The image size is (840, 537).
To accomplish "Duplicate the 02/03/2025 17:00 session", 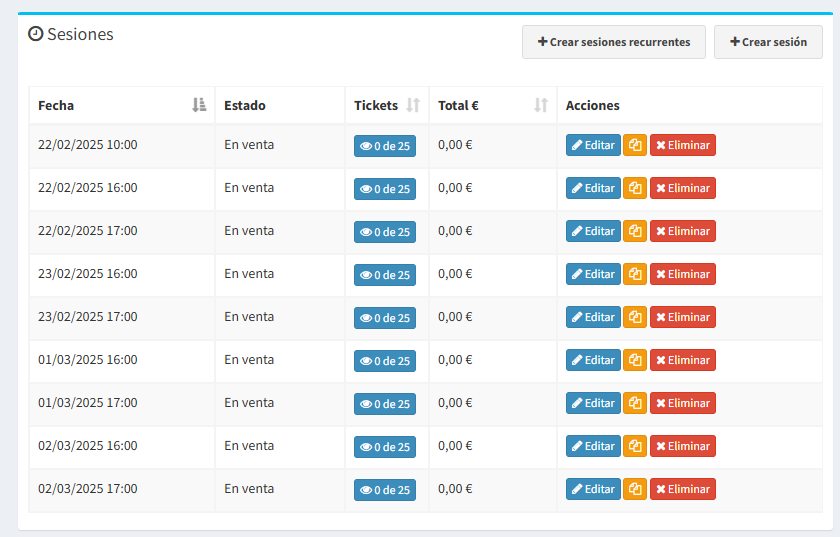I will 635,489.
